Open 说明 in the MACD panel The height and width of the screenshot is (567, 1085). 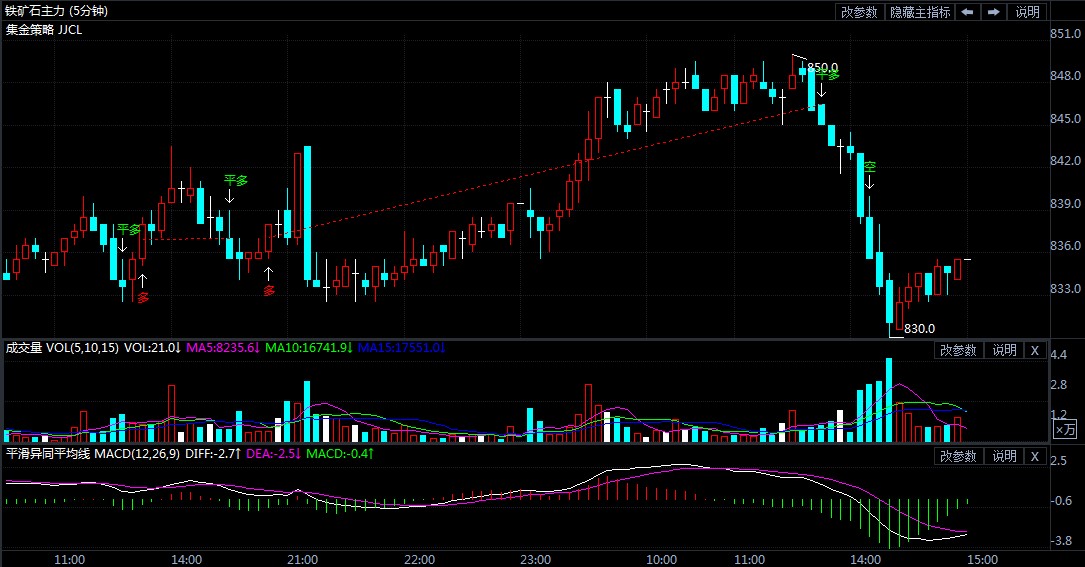tap(1003, 456)
